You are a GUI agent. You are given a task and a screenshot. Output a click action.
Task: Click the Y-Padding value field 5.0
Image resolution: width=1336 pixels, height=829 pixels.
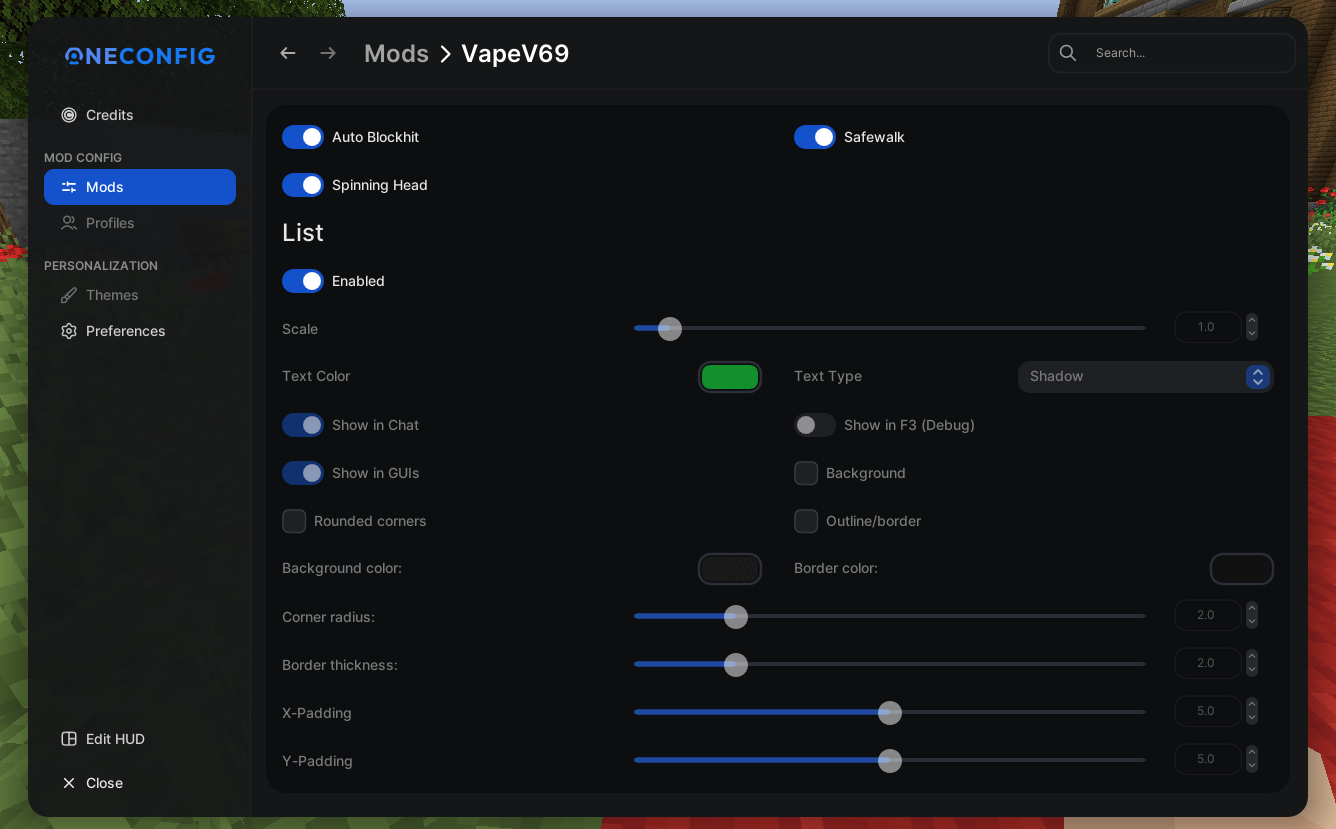tap(1208, 759)
